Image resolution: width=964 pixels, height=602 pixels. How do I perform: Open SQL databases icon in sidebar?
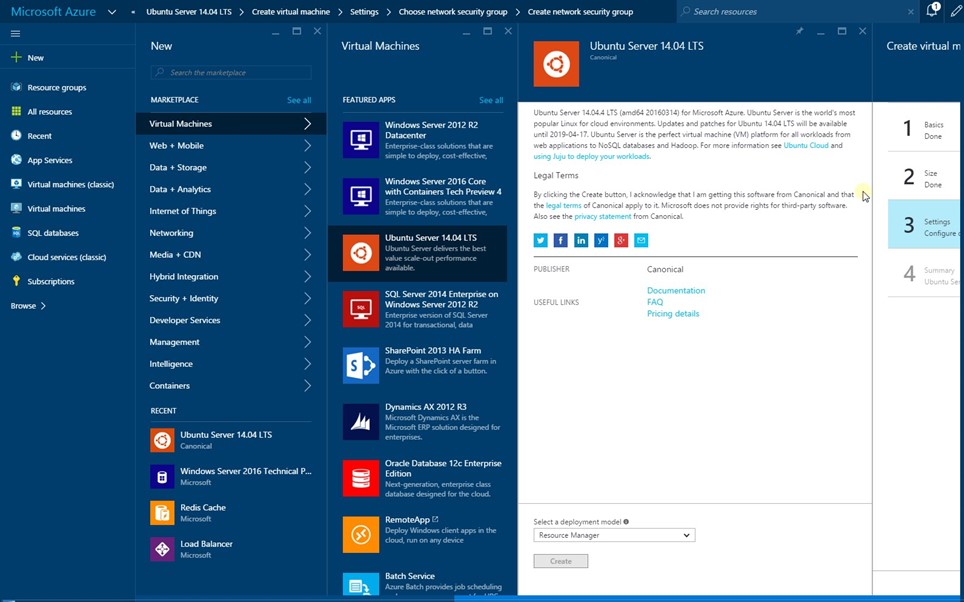pyautogui.click(x=16, y=232)
